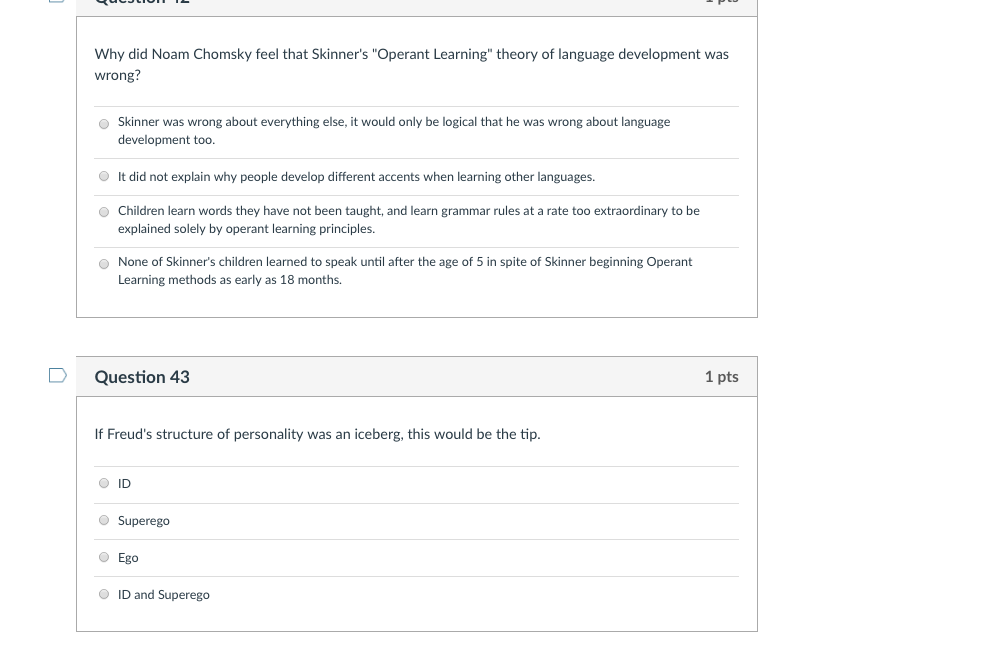
Task: Click answer text 'It did not explain why people develop different accents'
Action: click(x=356, y=177)
